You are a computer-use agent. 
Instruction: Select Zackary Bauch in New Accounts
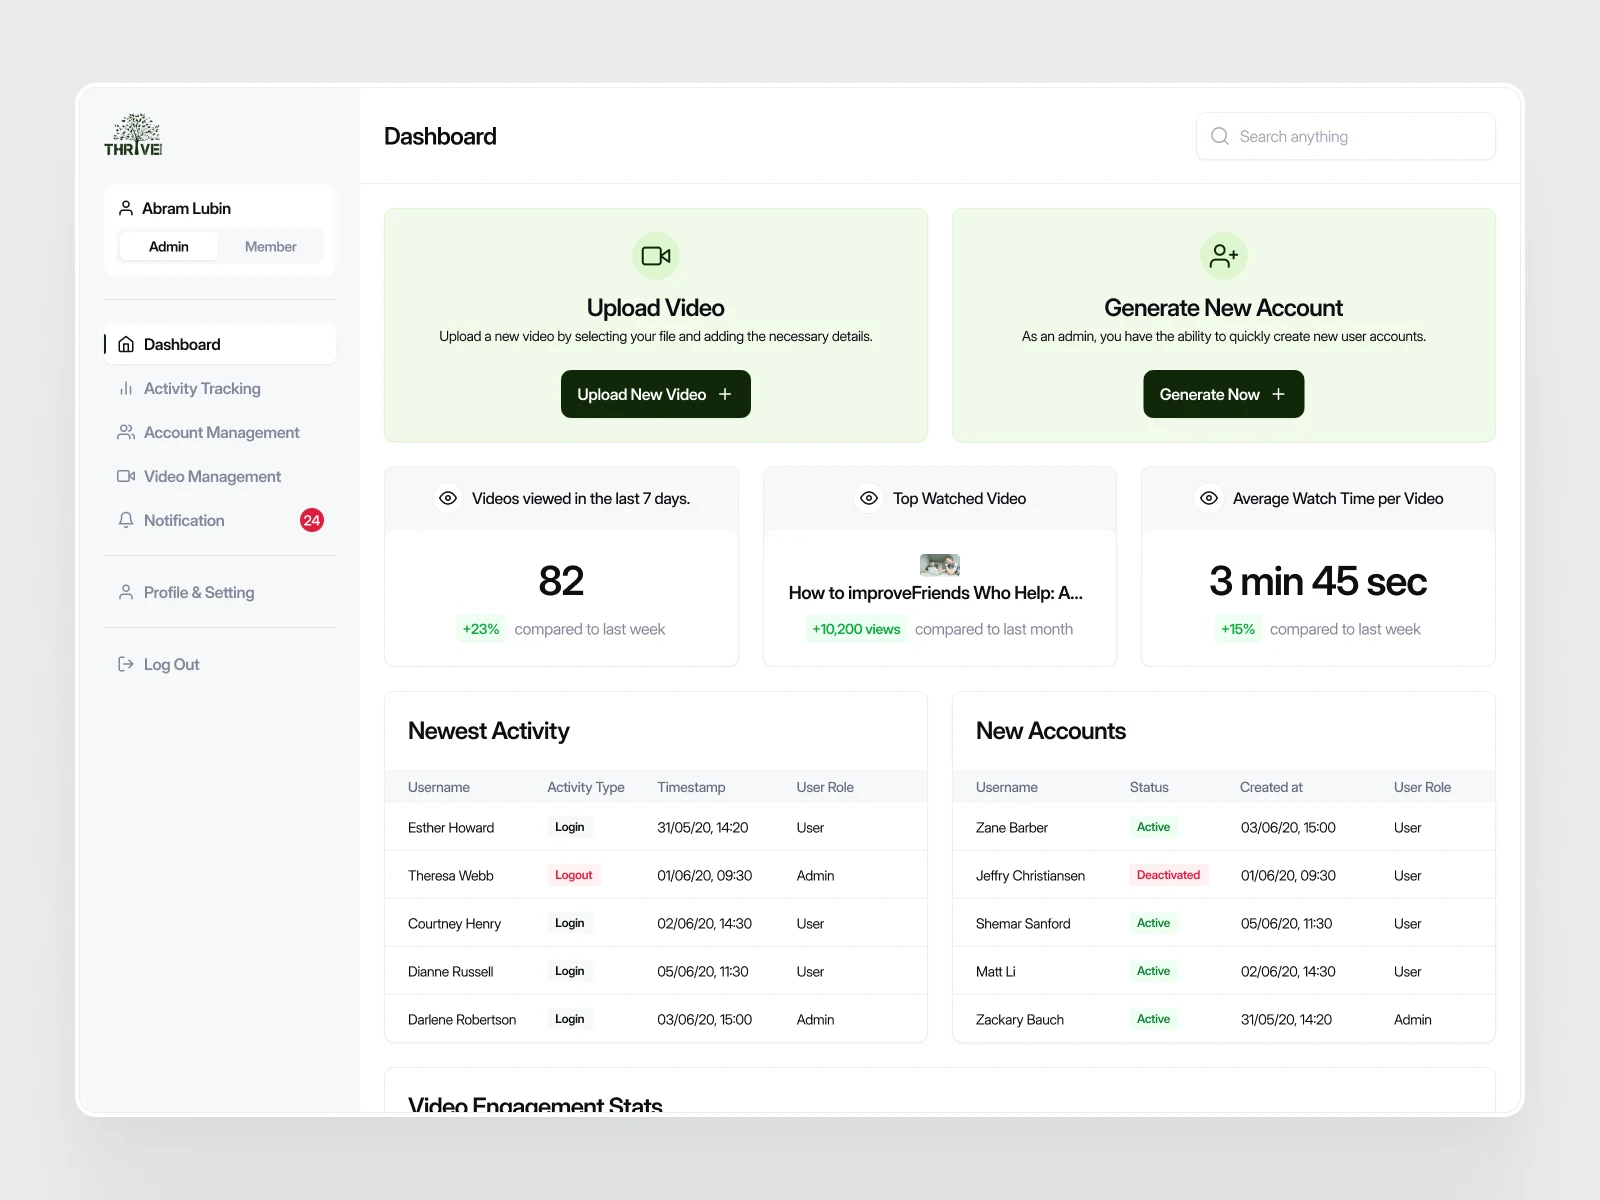1020,1020
